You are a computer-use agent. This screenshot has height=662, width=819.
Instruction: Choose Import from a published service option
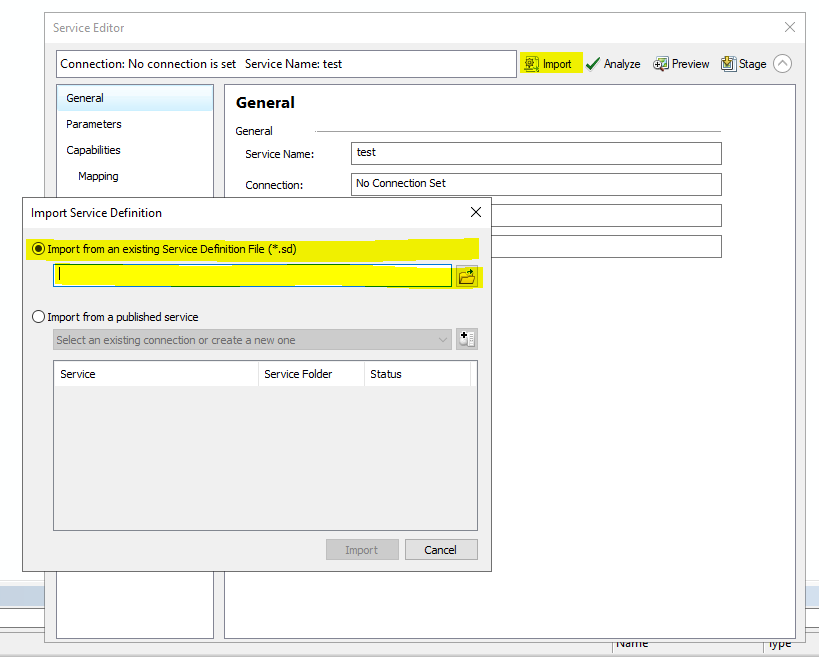click(x=37, y=316)
